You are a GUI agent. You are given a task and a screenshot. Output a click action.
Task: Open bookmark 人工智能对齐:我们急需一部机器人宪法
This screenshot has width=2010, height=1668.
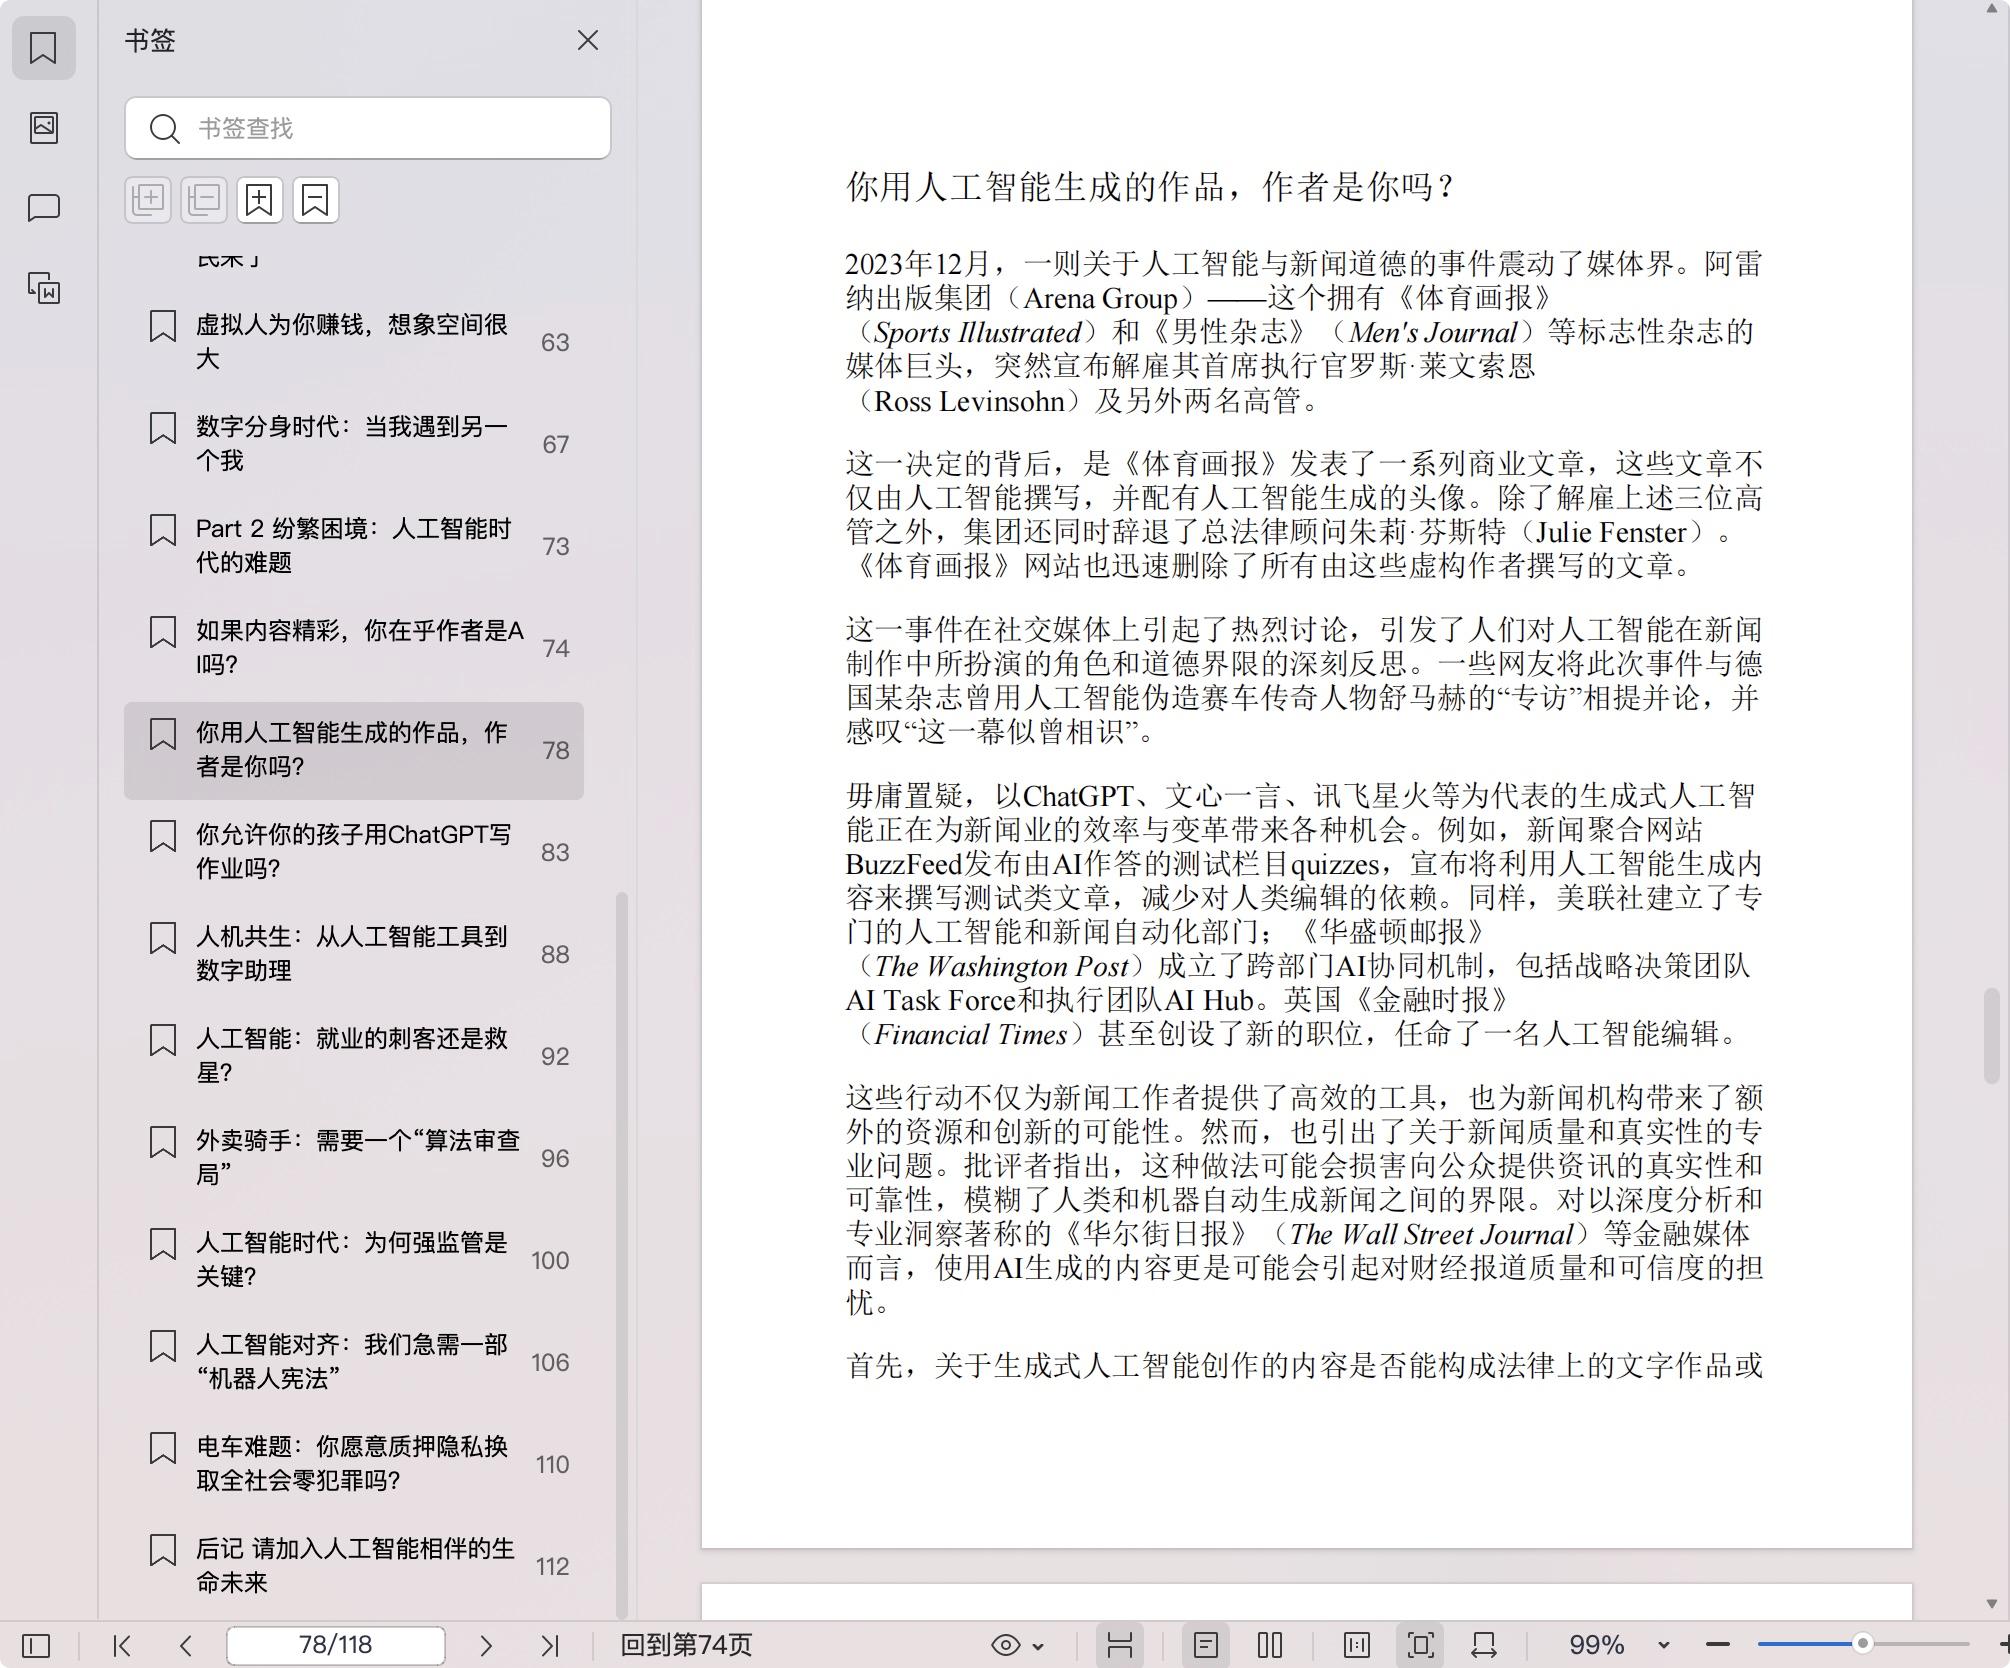(354, 1362)
